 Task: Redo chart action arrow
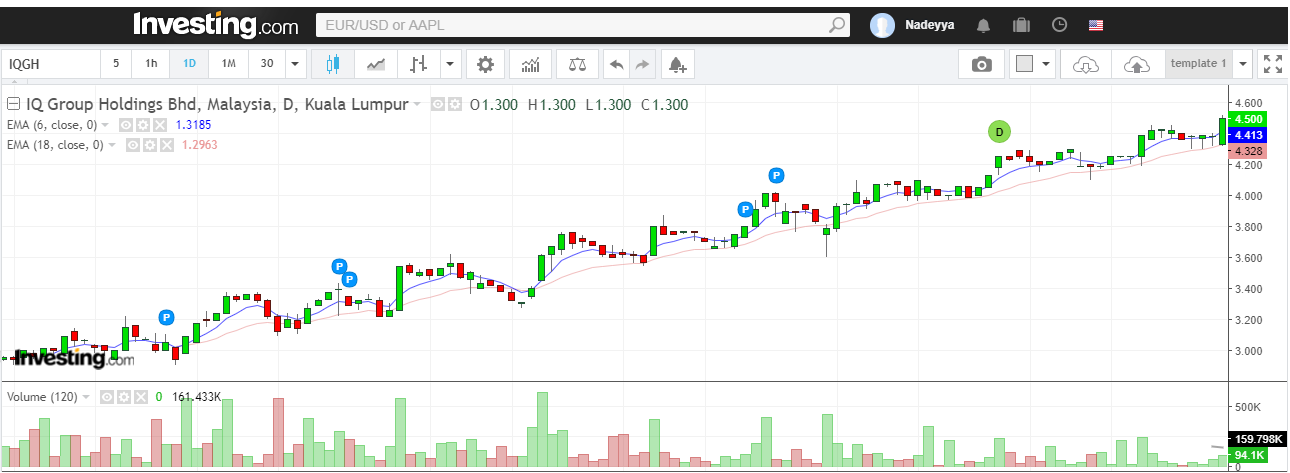(643, 64)
